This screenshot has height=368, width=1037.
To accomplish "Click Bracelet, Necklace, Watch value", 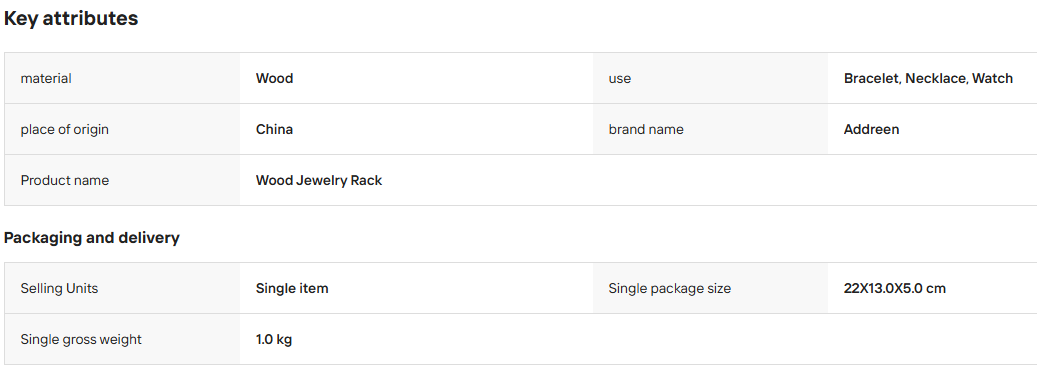I will (928, 78).
